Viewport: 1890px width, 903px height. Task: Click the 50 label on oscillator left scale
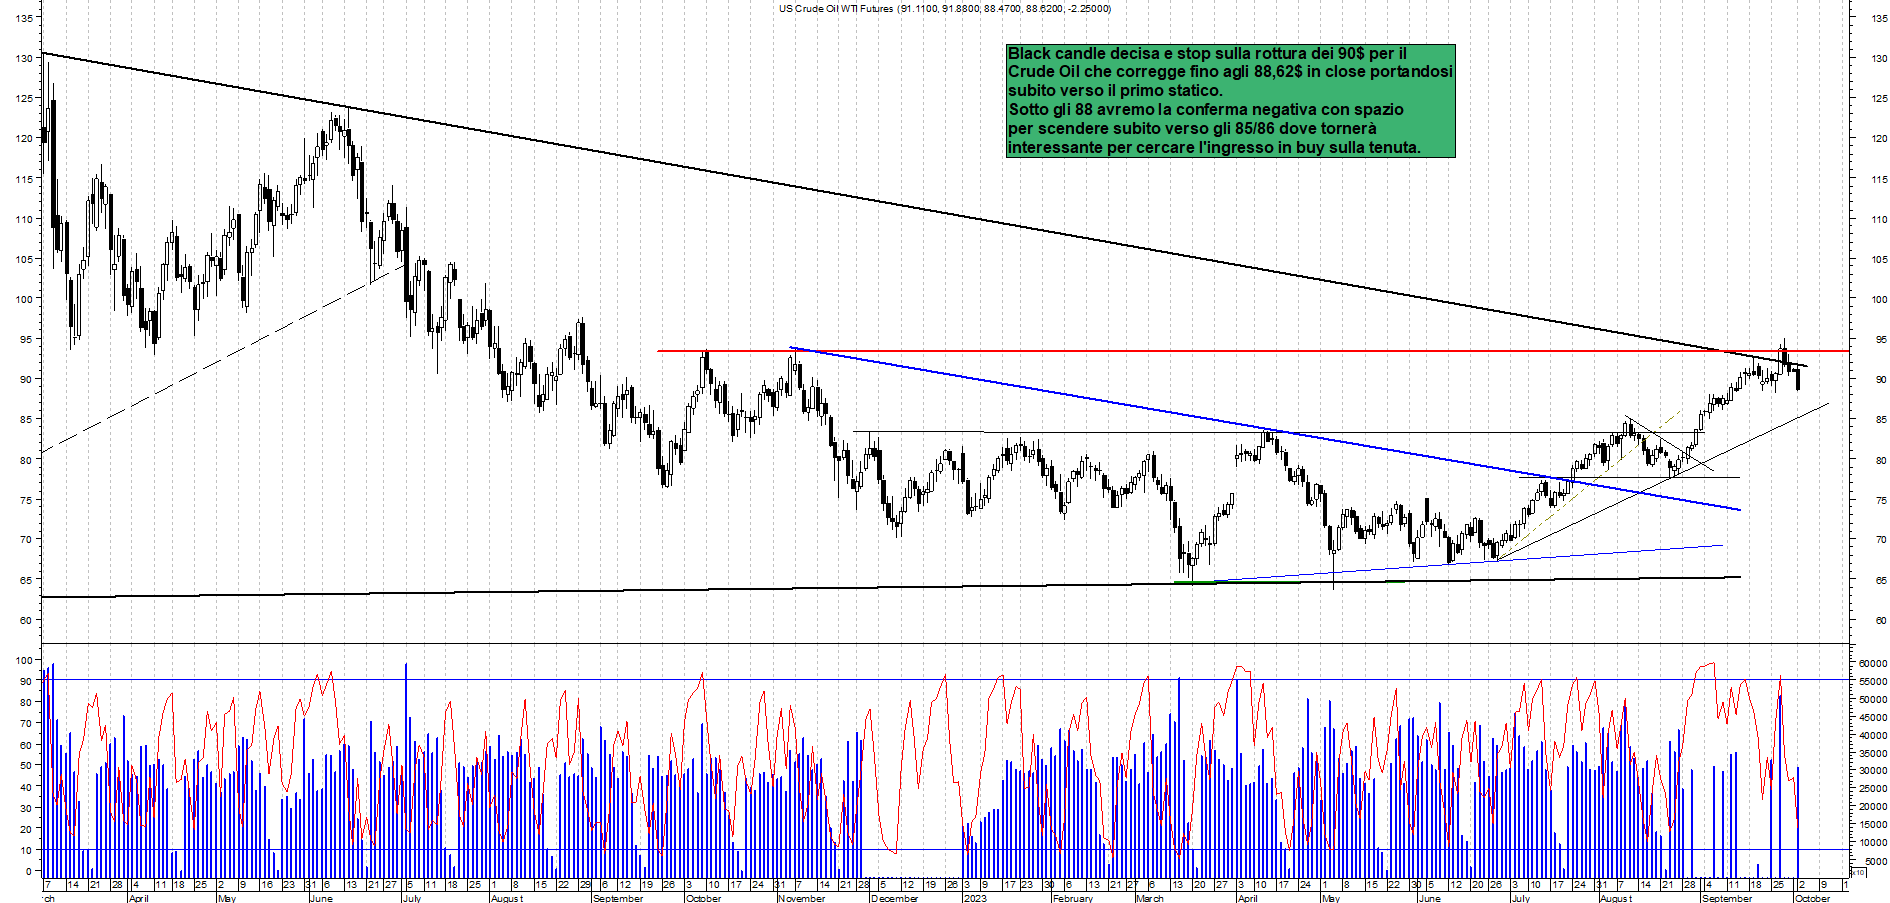click(x=27, y=766)
